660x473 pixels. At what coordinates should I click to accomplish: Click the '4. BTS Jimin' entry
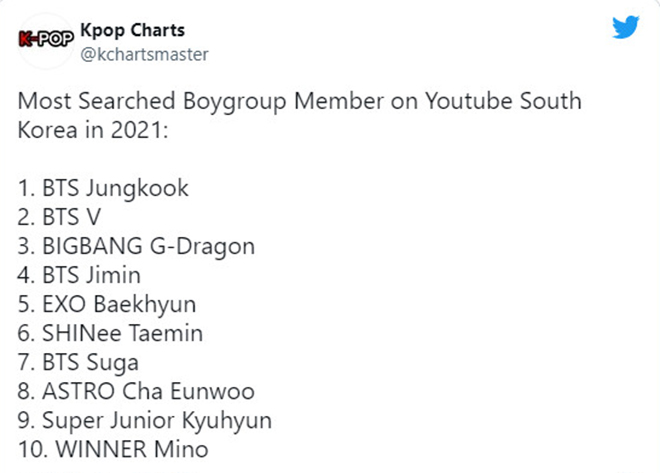[79, 276]
